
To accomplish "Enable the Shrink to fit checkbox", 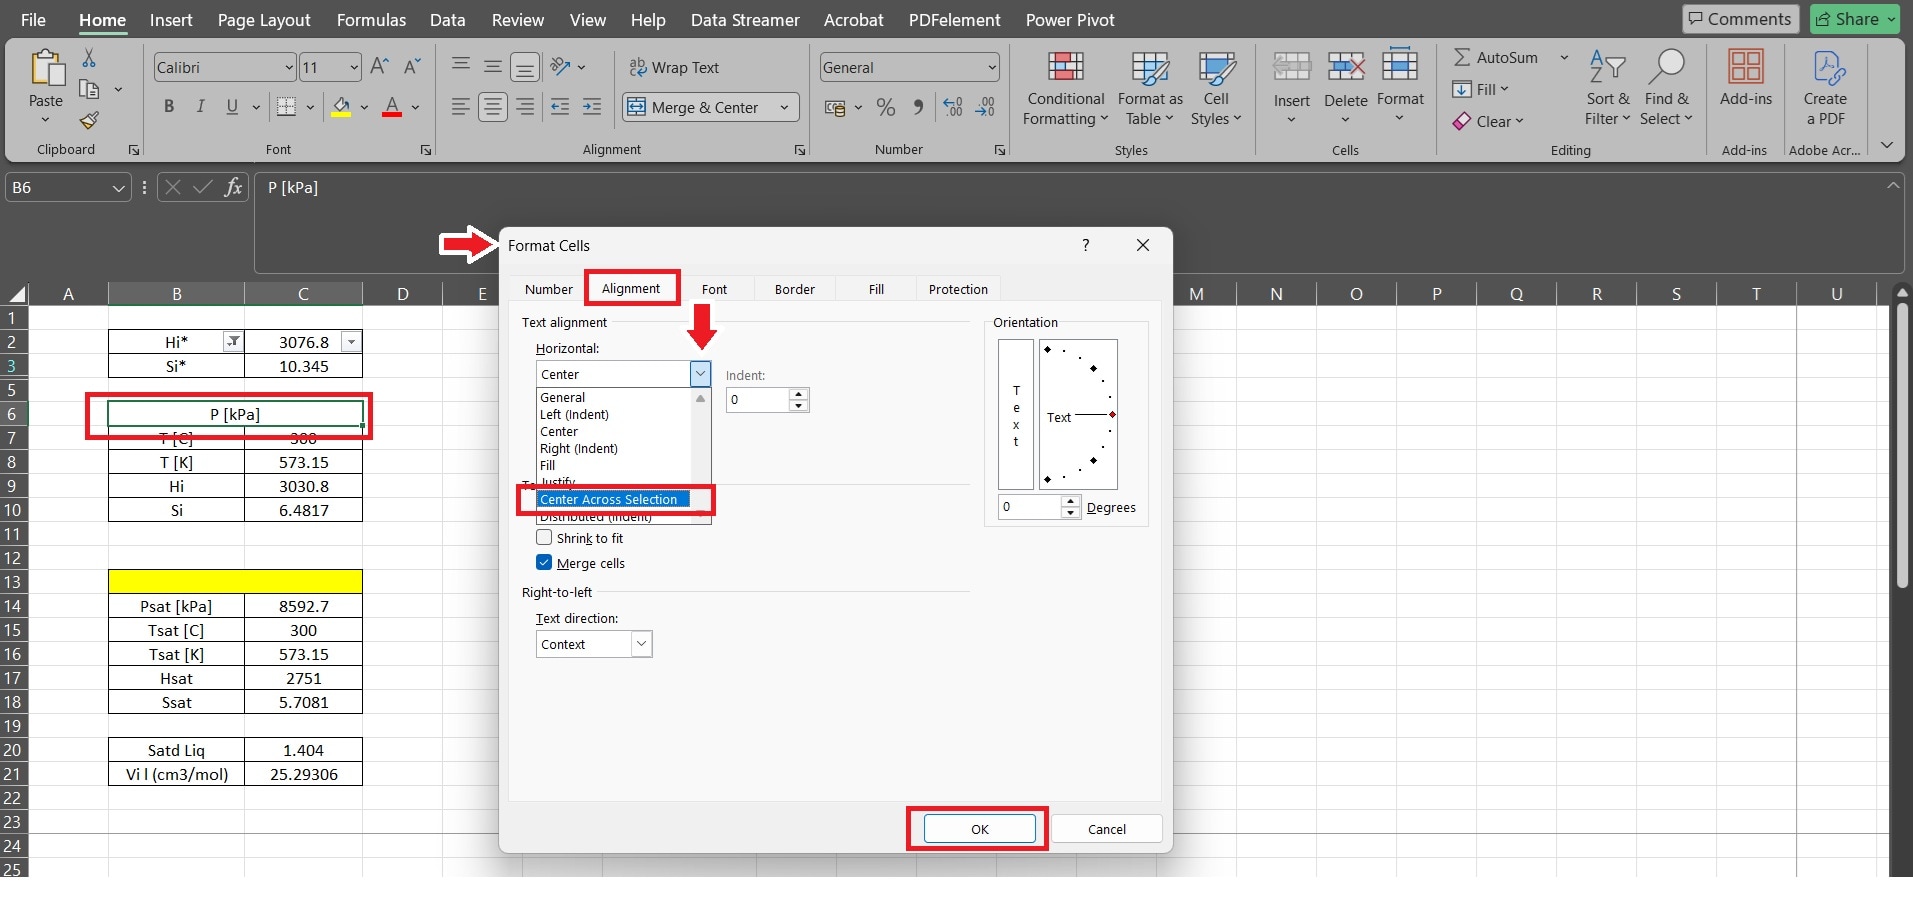I will [x=544, y=538].
